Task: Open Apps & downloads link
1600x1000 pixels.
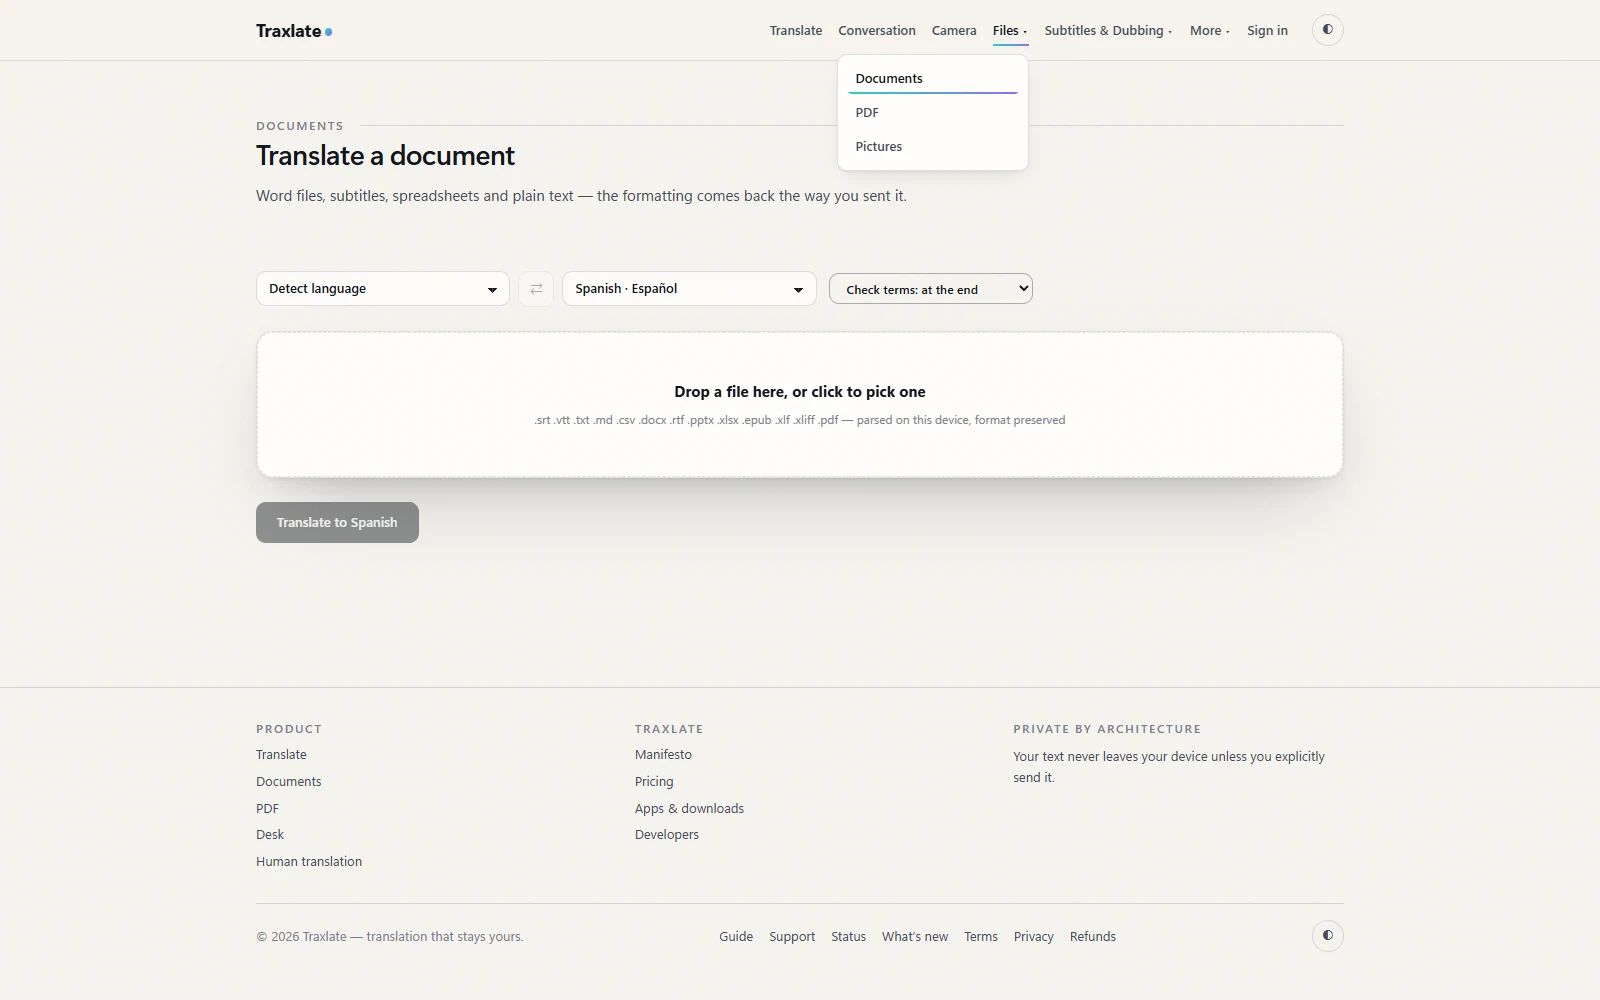Action: tap(689, 809)
